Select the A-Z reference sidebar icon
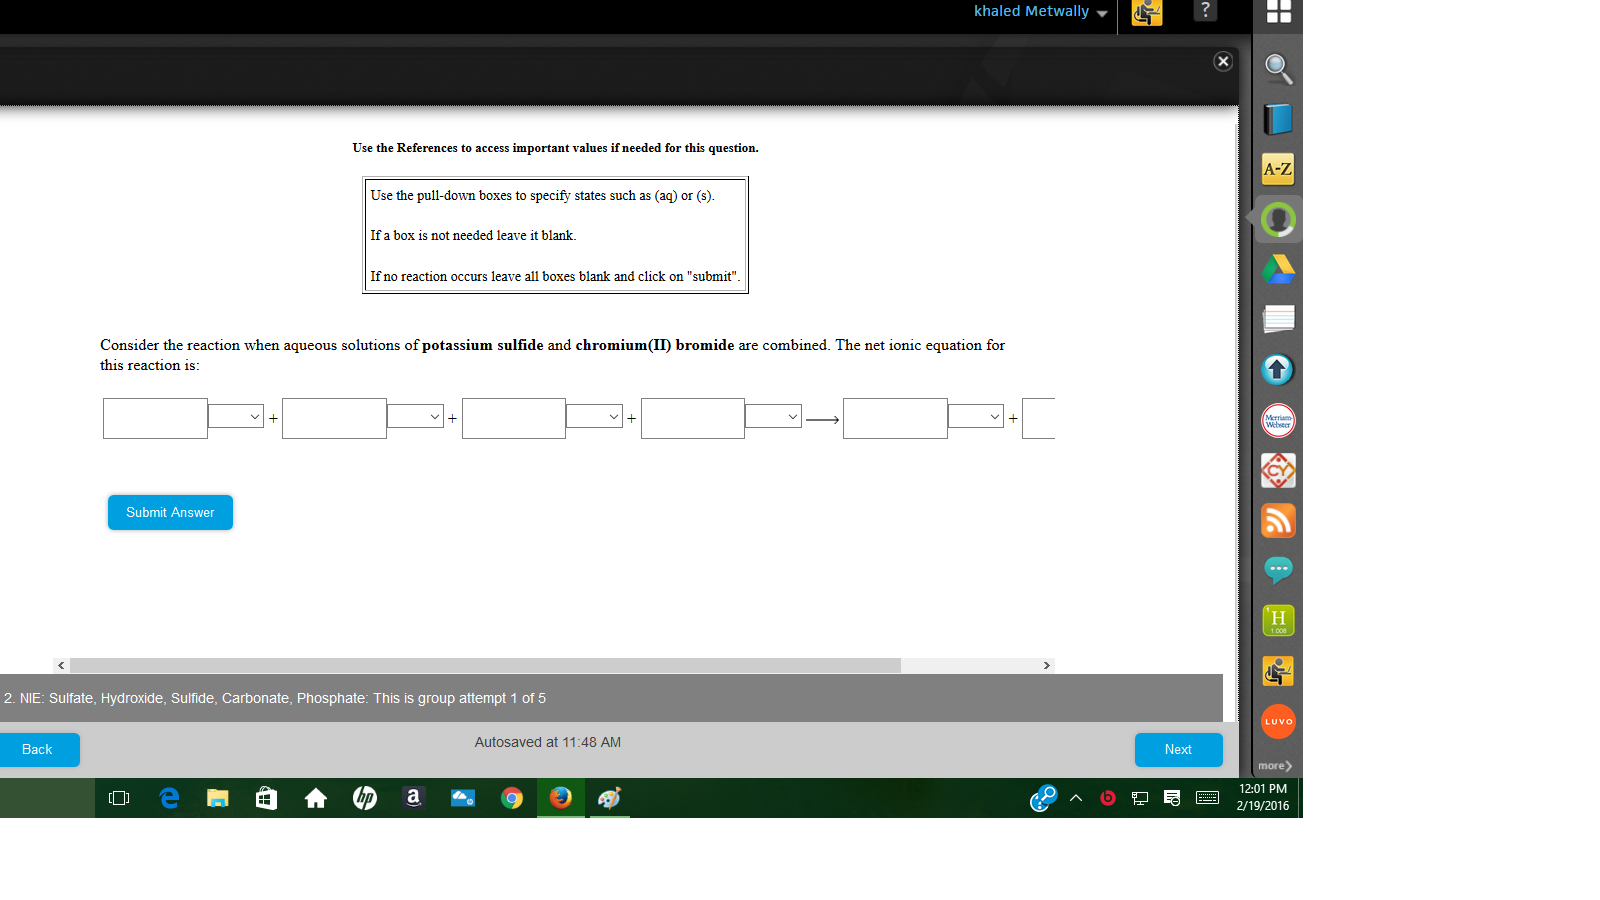Screen dimensions: 1600x900 click(1277, 169)
